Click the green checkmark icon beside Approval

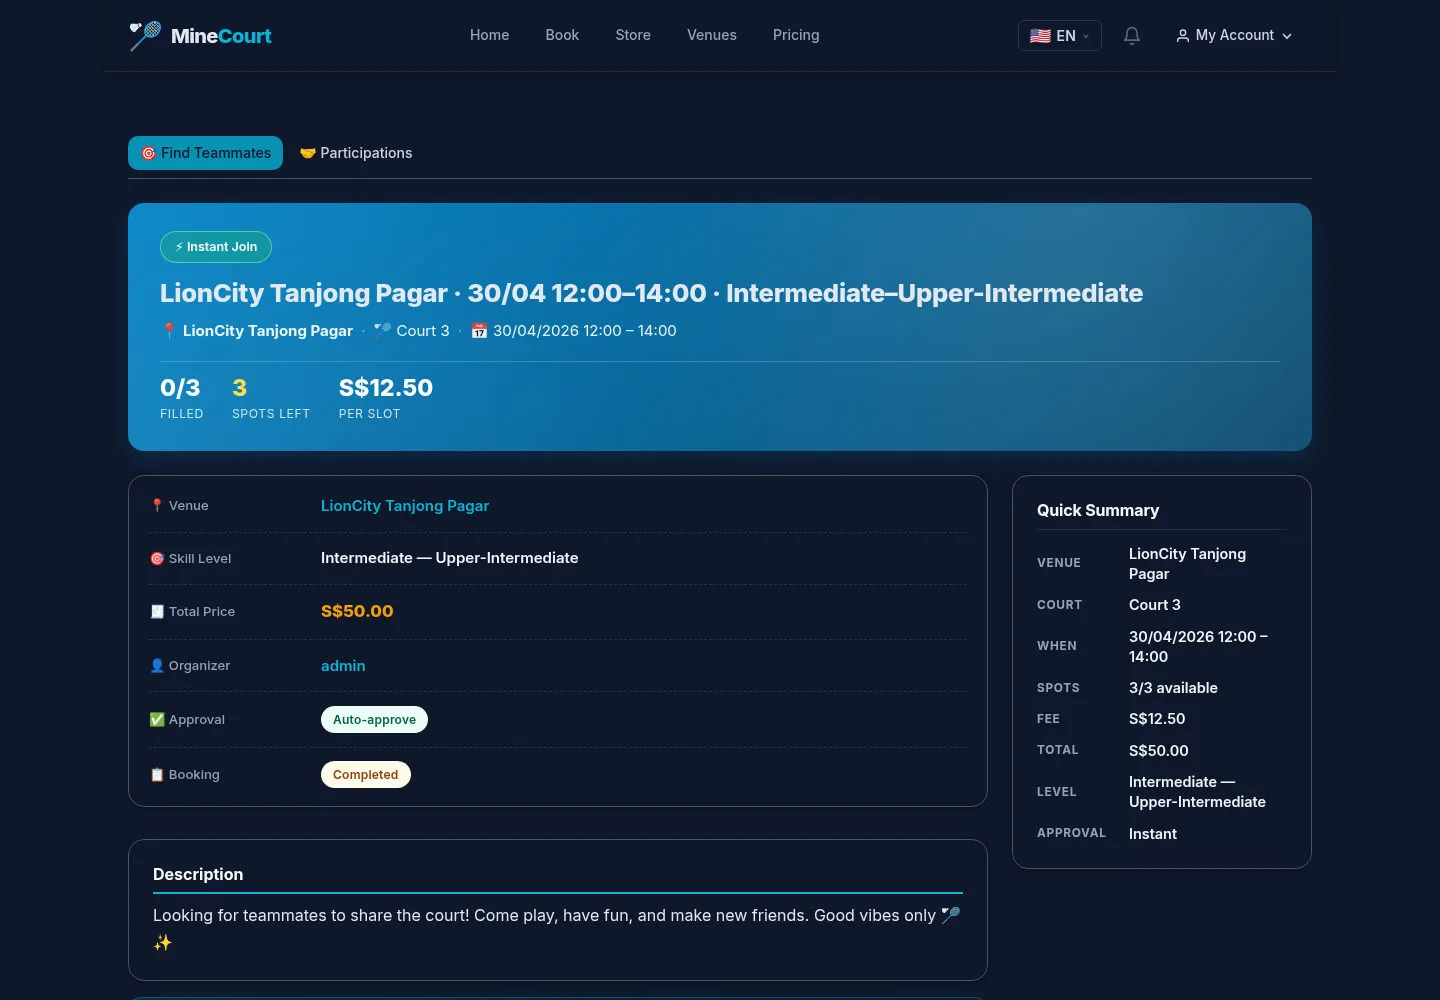[157, 720]
